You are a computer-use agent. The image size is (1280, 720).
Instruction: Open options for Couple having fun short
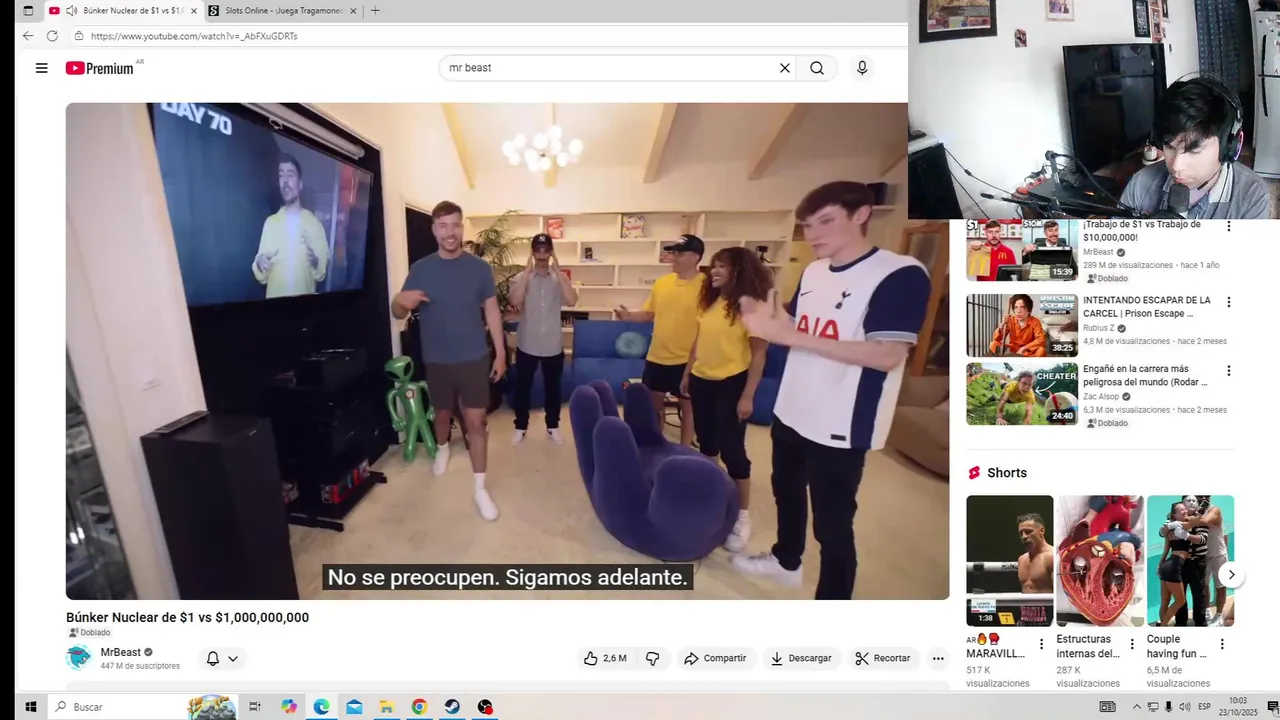(1222, 645)
